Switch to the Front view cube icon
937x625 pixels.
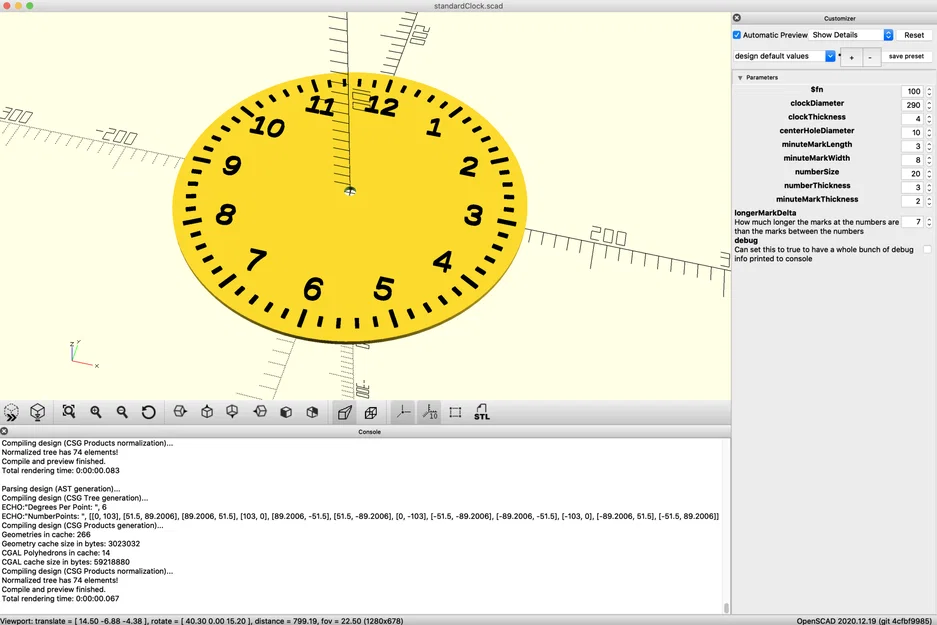(x=286, y=412)
